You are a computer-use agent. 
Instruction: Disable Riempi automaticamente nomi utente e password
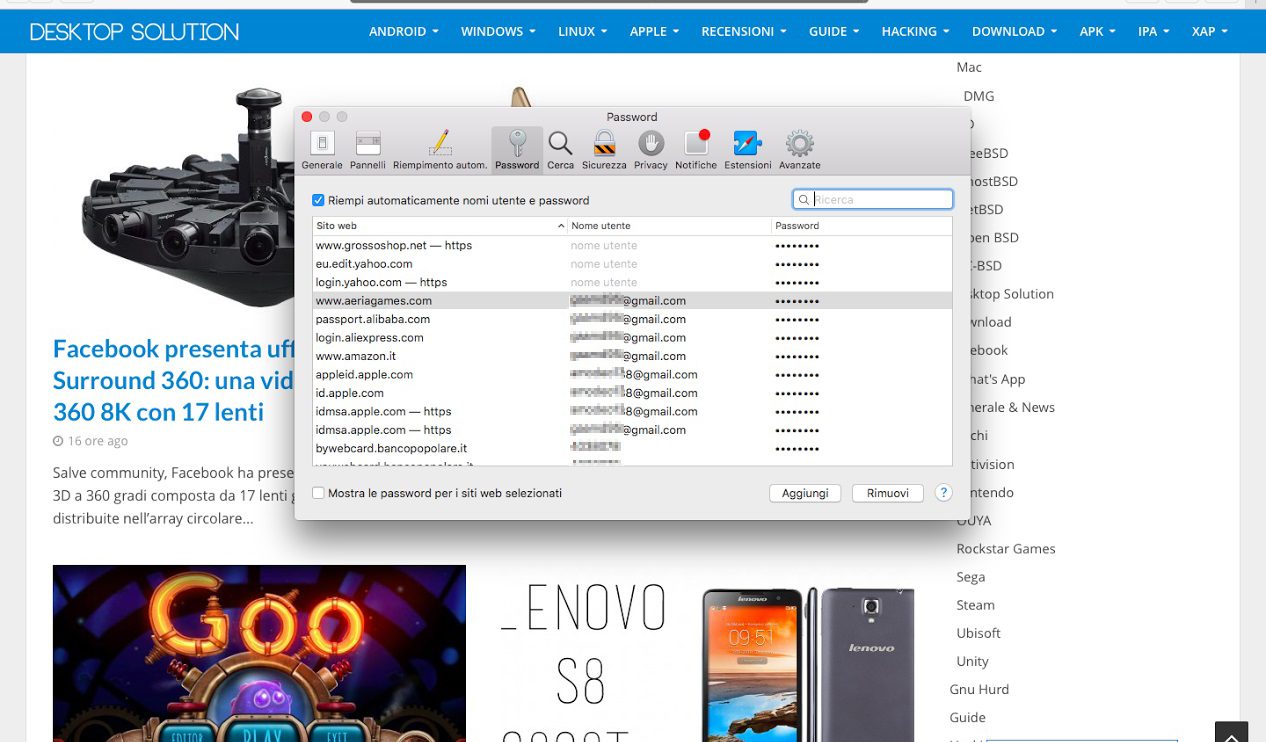(x=319, y=200)
